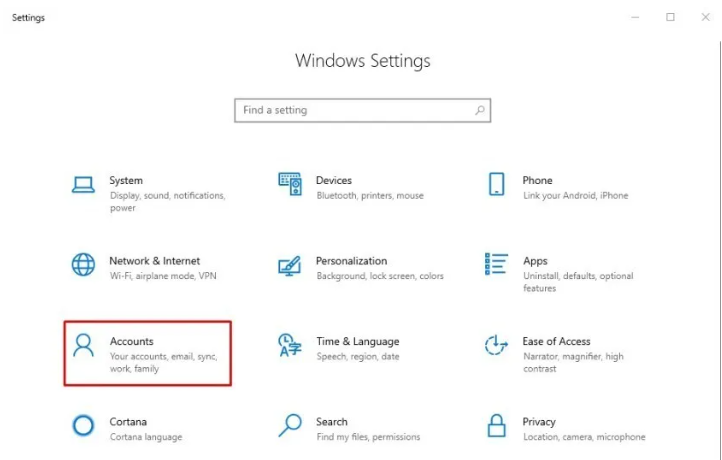Maximize the Settings window
This screenshot has width=722, height=460.
670,17
